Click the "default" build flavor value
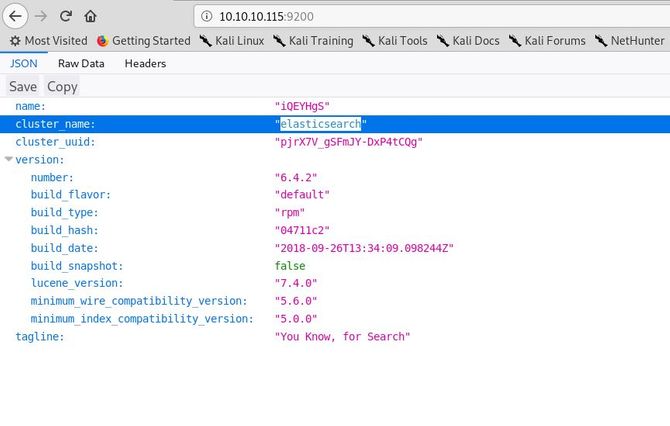 [302, 195]
